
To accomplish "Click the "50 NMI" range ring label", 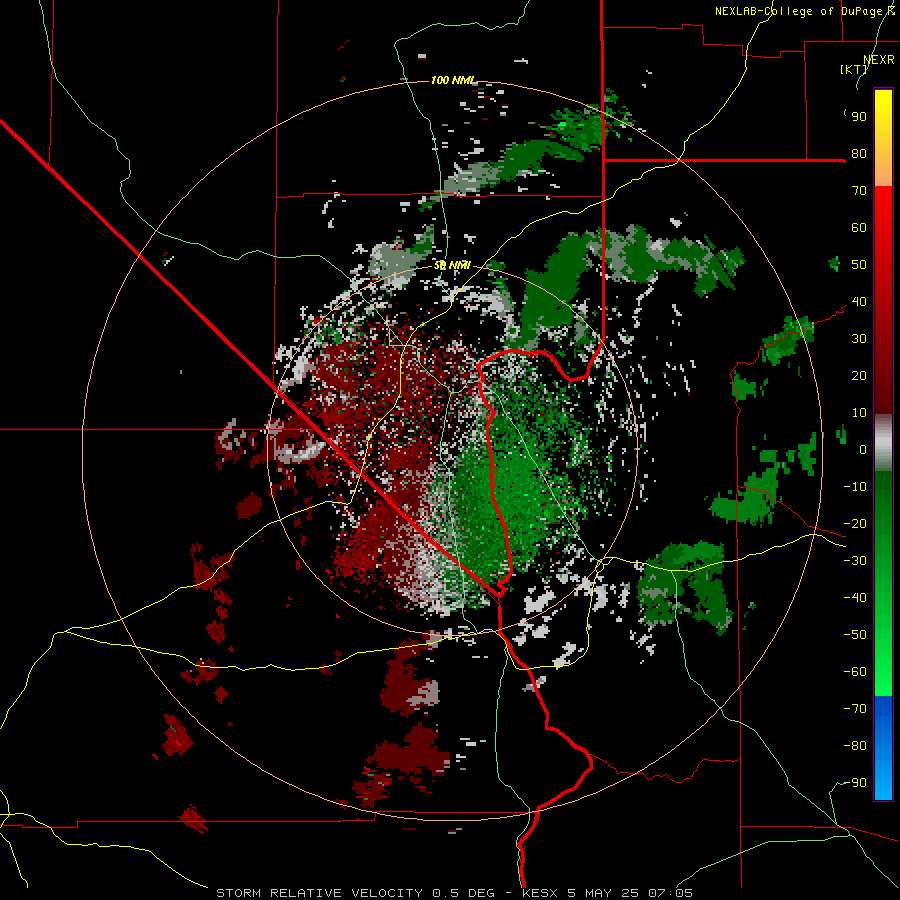I will click(452, 265).
